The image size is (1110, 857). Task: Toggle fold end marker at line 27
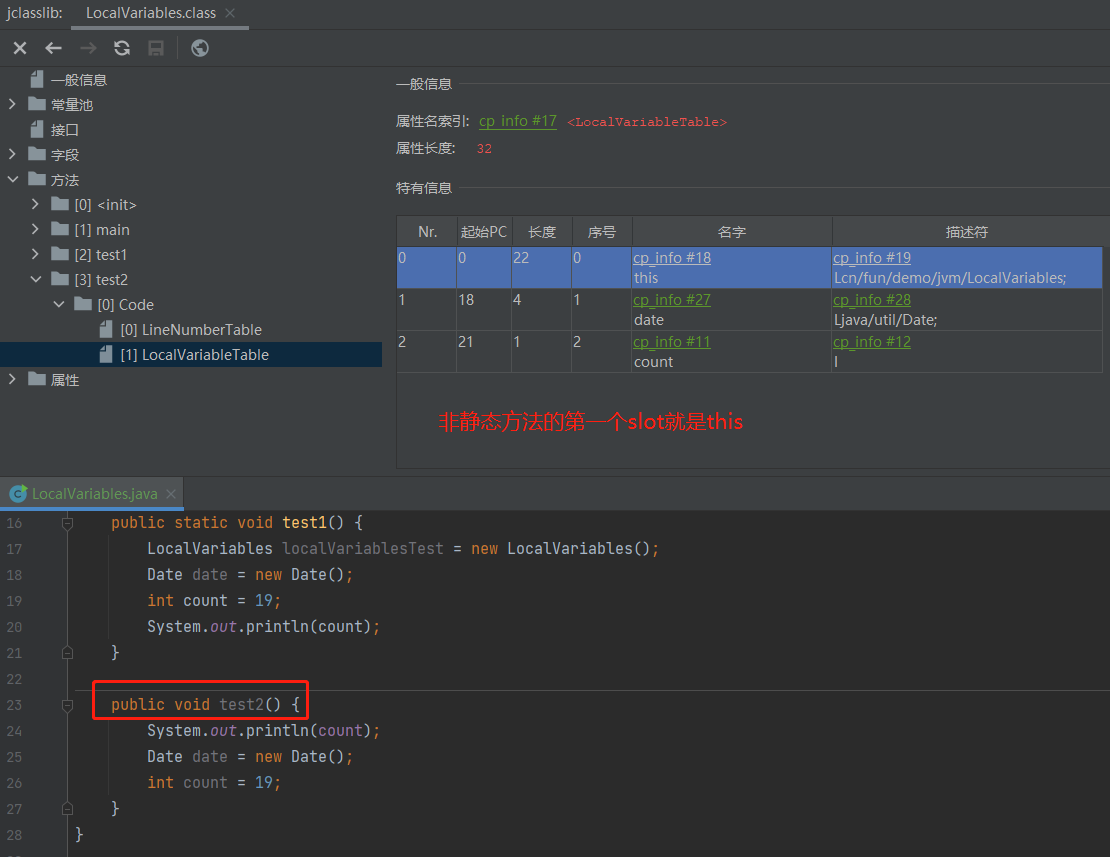click(67, 808)
